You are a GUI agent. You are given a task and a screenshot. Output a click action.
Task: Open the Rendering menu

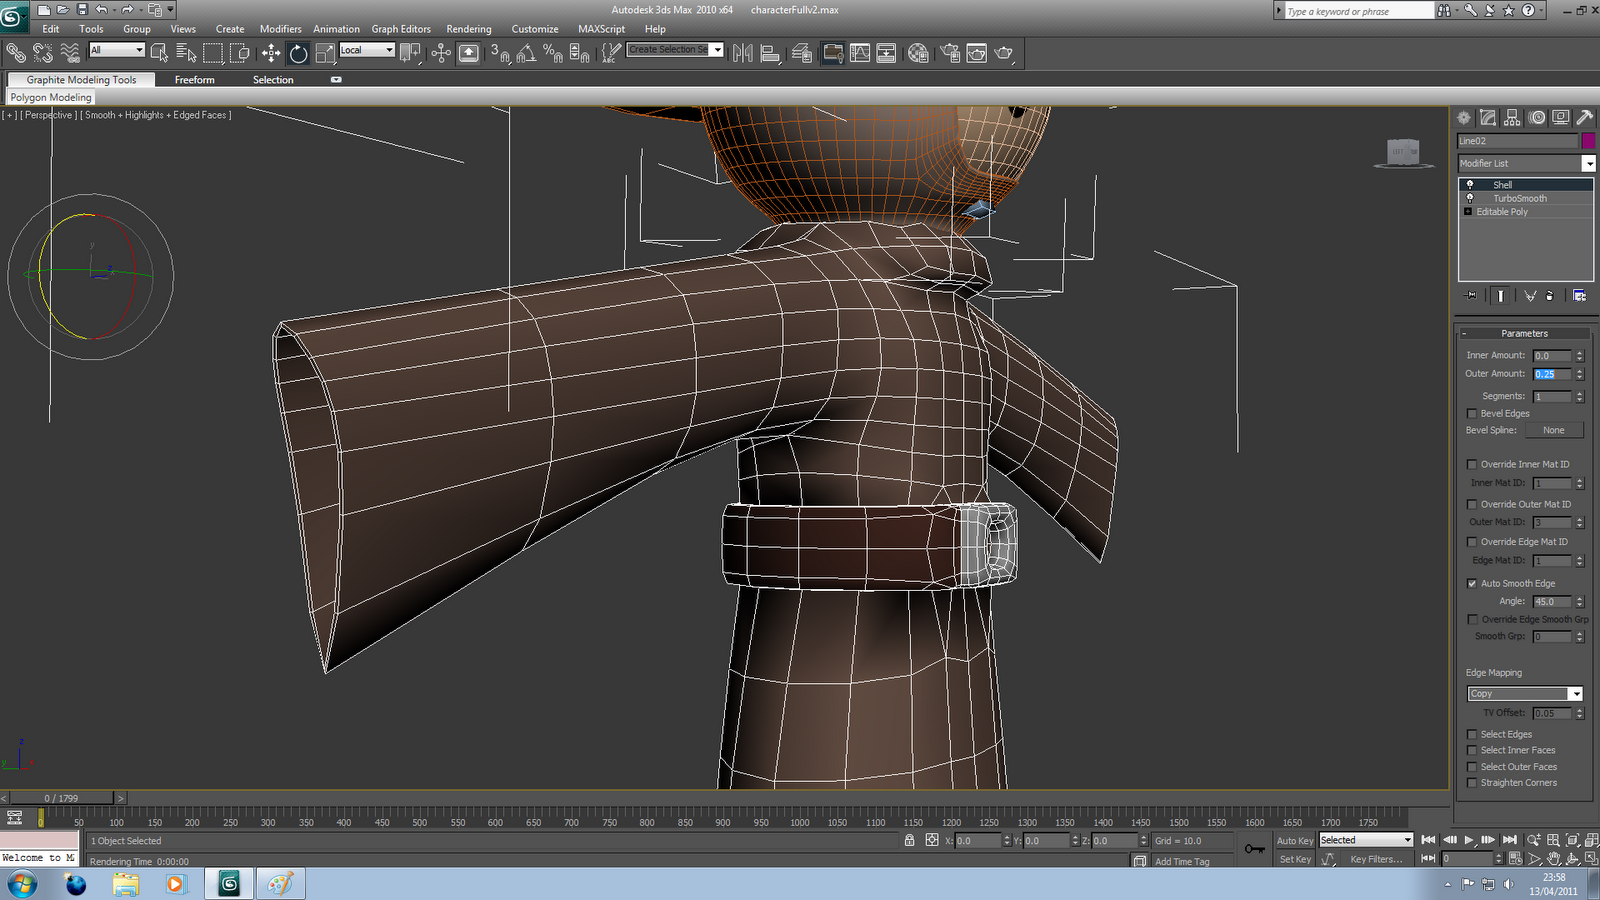[469, 29]
